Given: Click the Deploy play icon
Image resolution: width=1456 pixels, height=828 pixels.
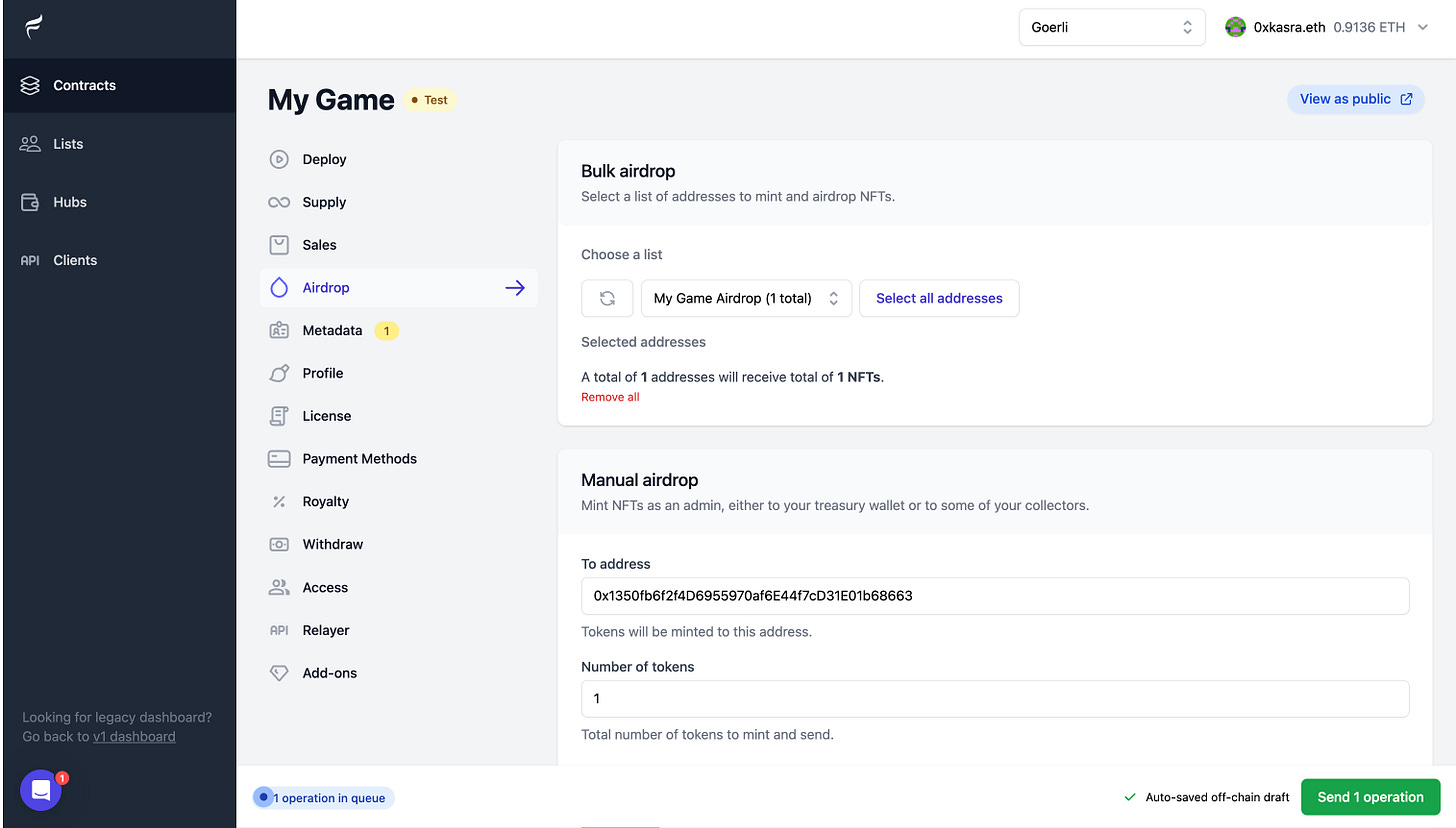Looking at the screenshot, I should point(279,159).
